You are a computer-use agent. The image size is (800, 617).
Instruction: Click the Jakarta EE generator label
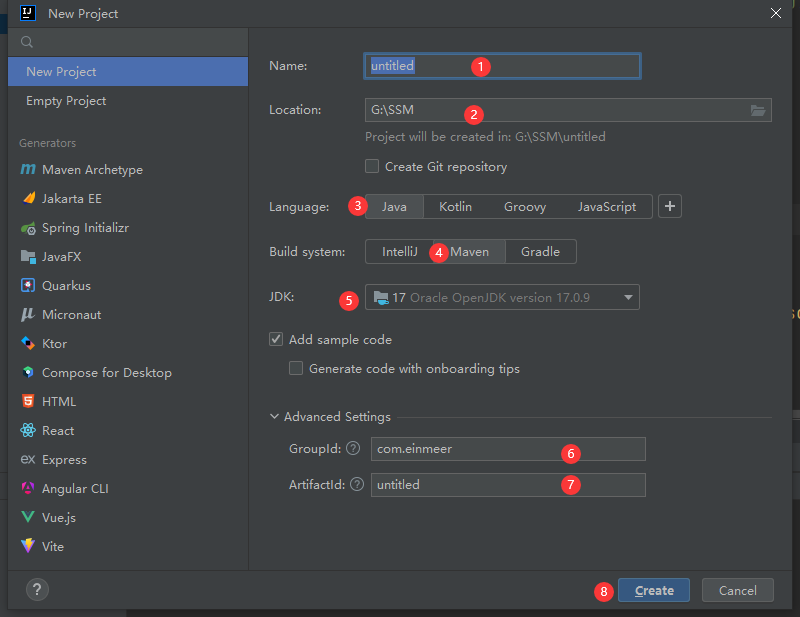pos(72,199)
